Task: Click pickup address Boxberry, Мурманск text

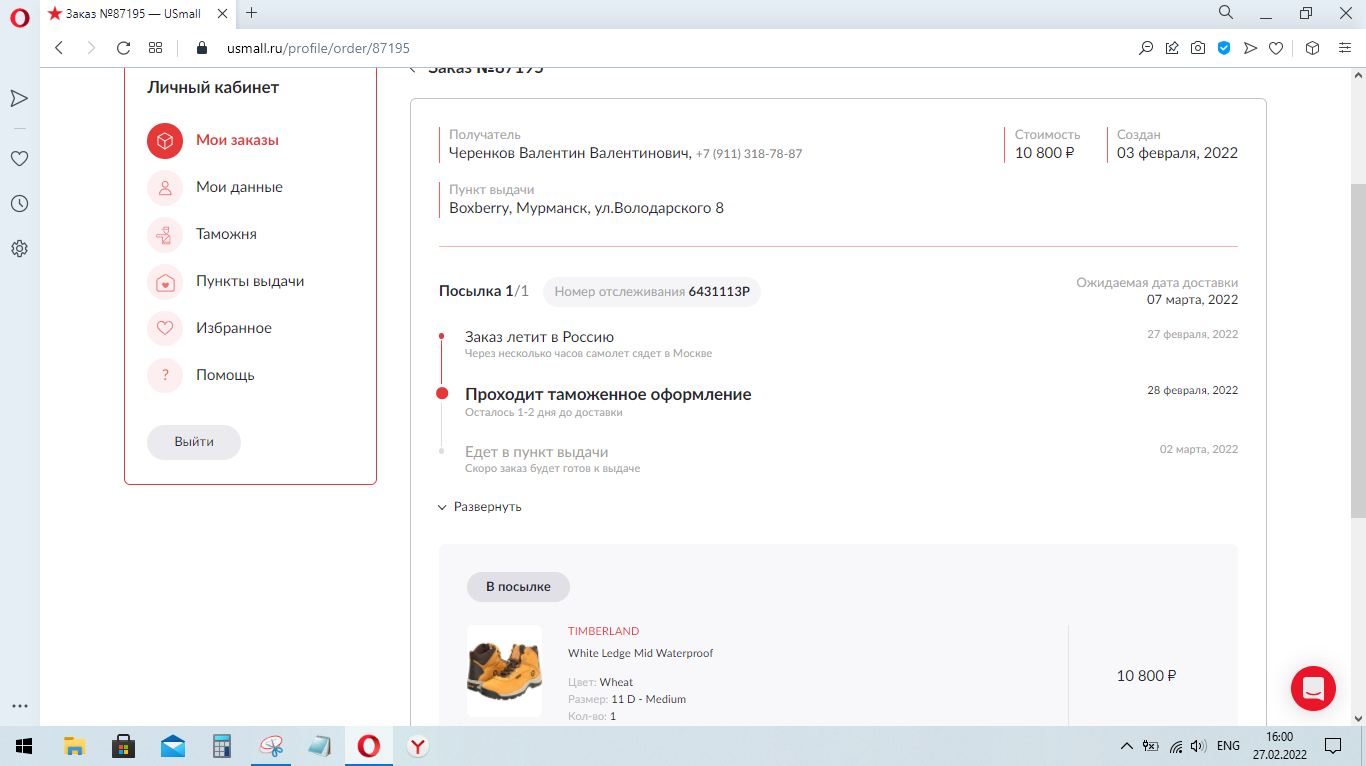Action: pos(586,208)
